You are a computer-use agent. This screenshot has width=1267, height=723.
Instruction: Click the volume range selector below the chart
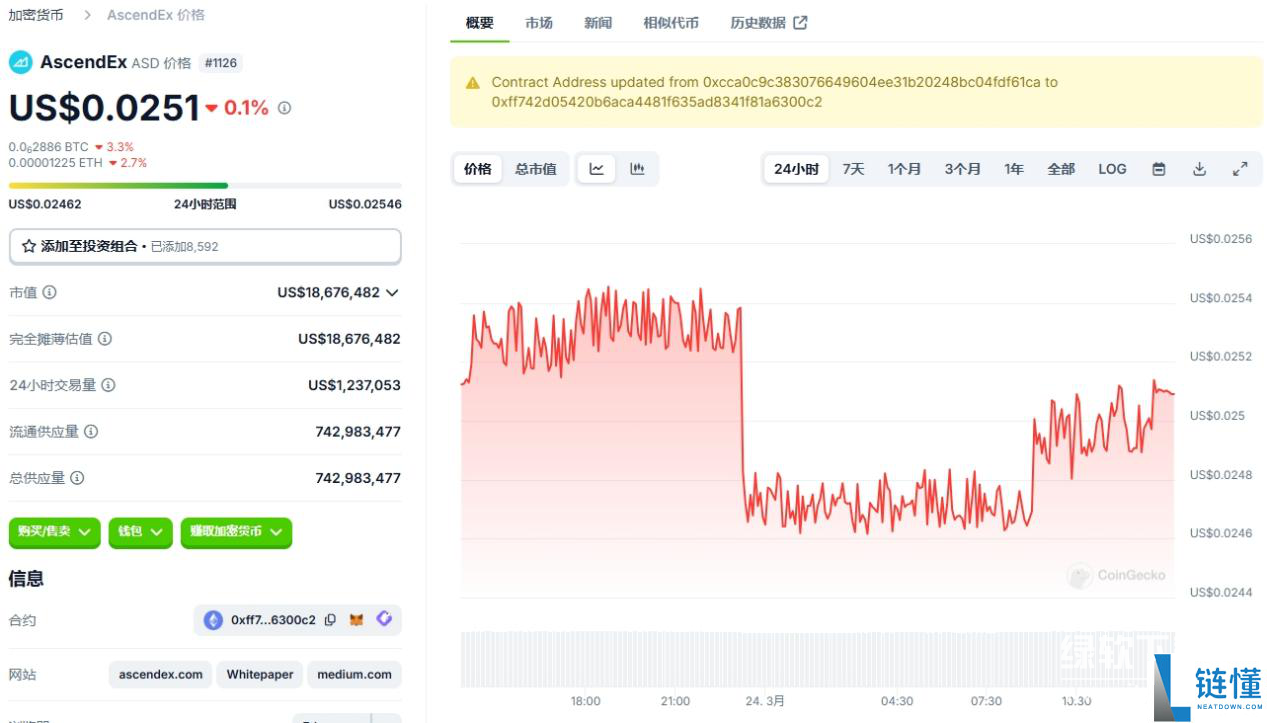[x=817, y=659]
